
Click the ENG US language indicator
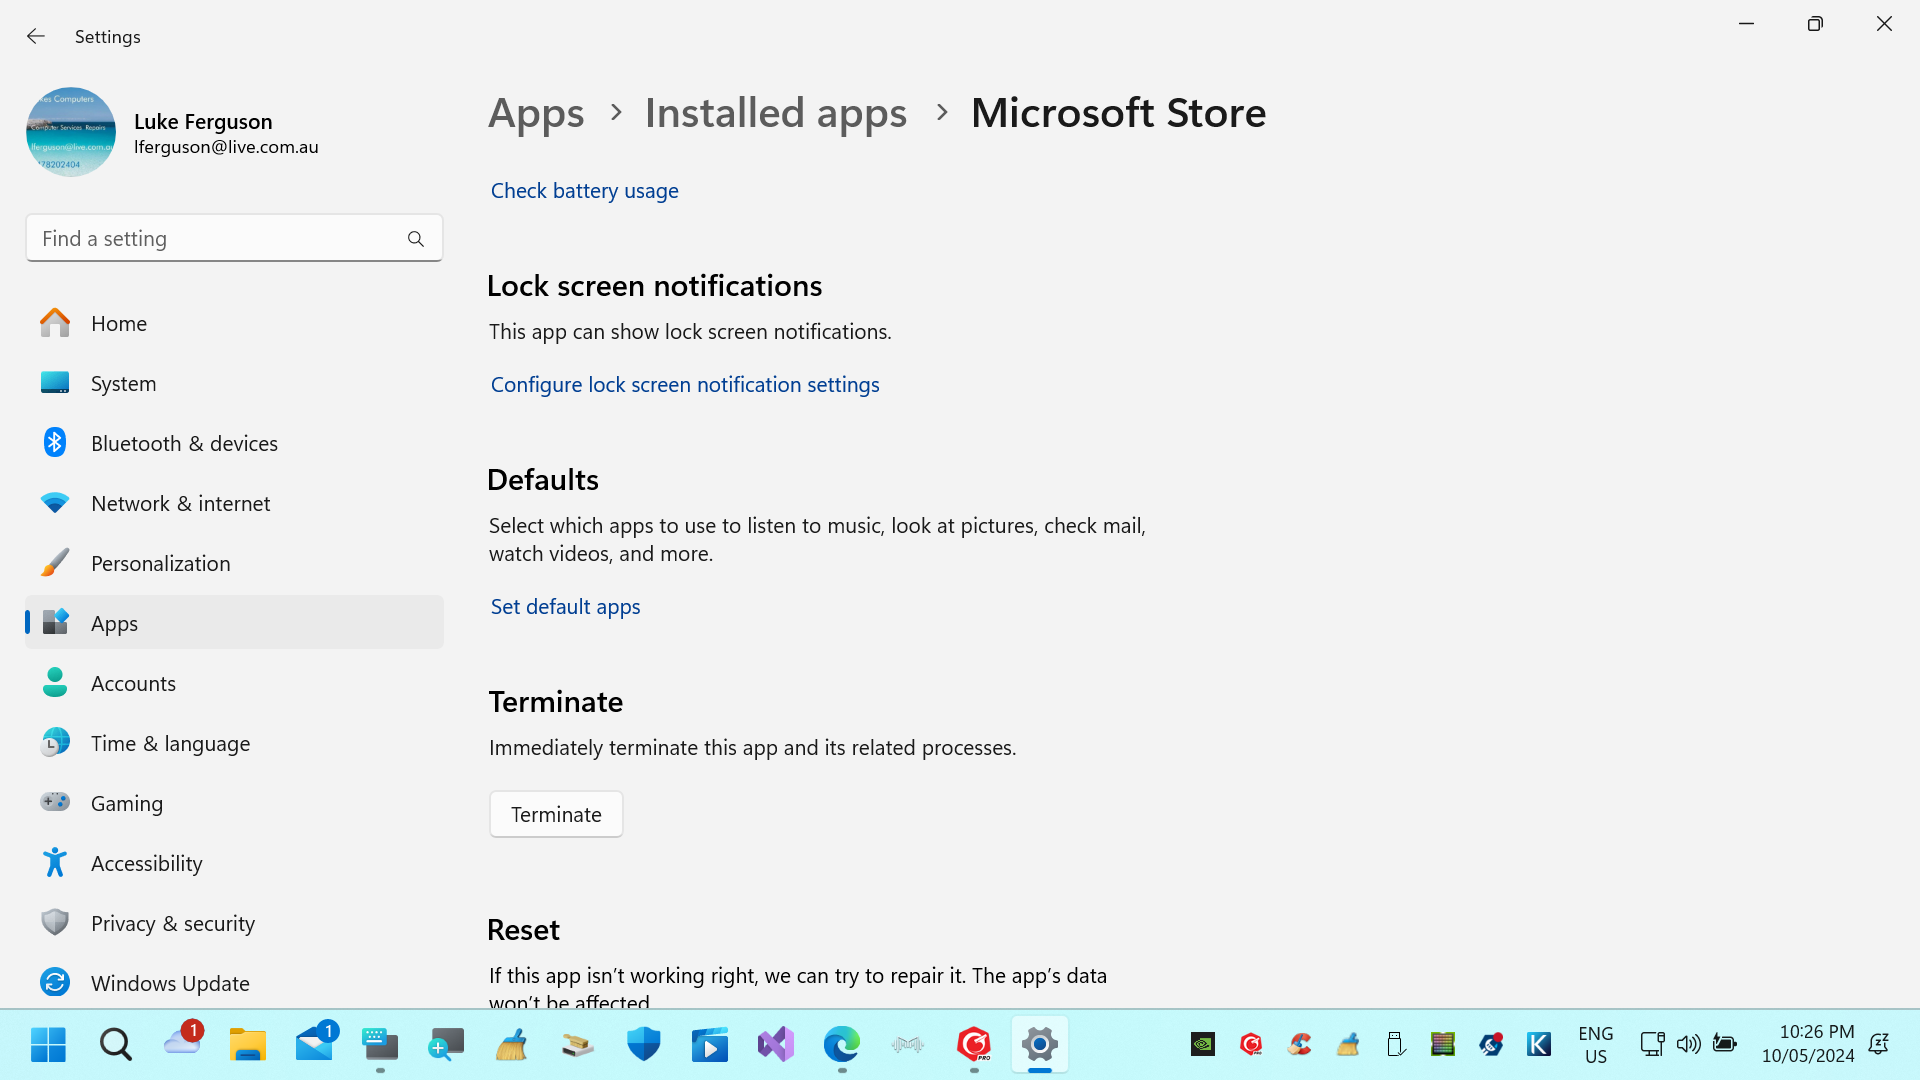(x=1596, y=1045)
